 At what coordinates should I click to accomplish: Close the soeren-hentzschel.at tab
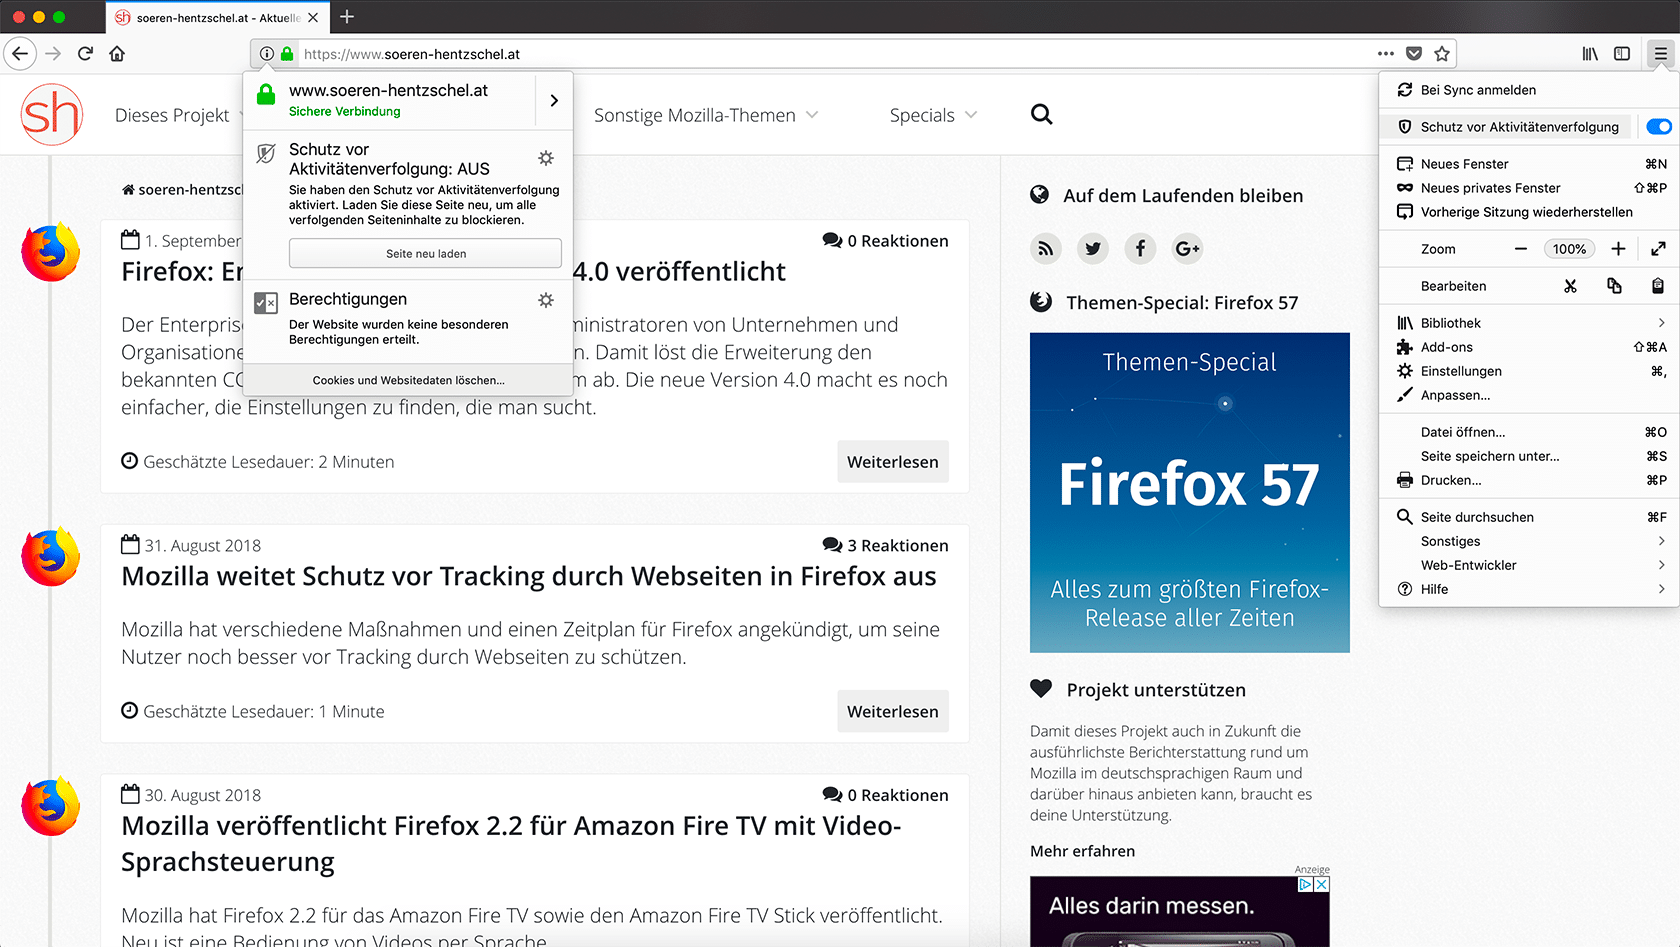pyautogui.click(x=313, y=17)
